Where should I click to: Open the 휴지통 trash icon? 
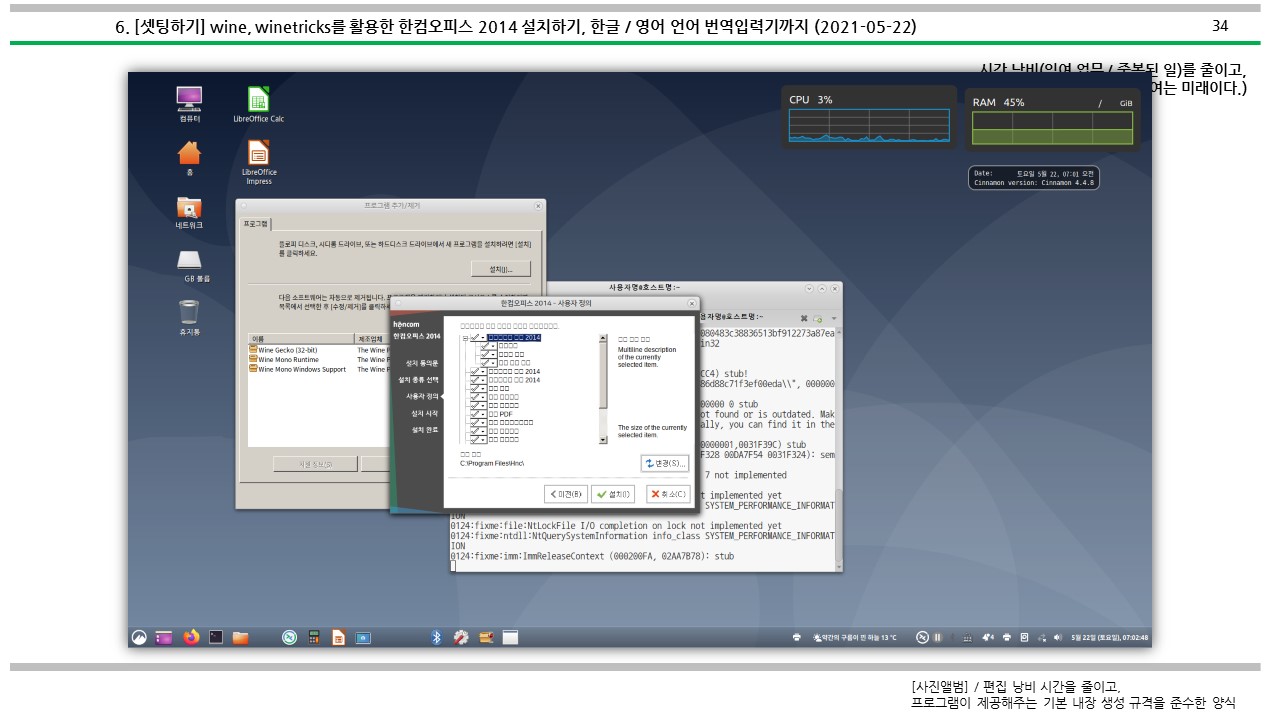click(189, 317)
